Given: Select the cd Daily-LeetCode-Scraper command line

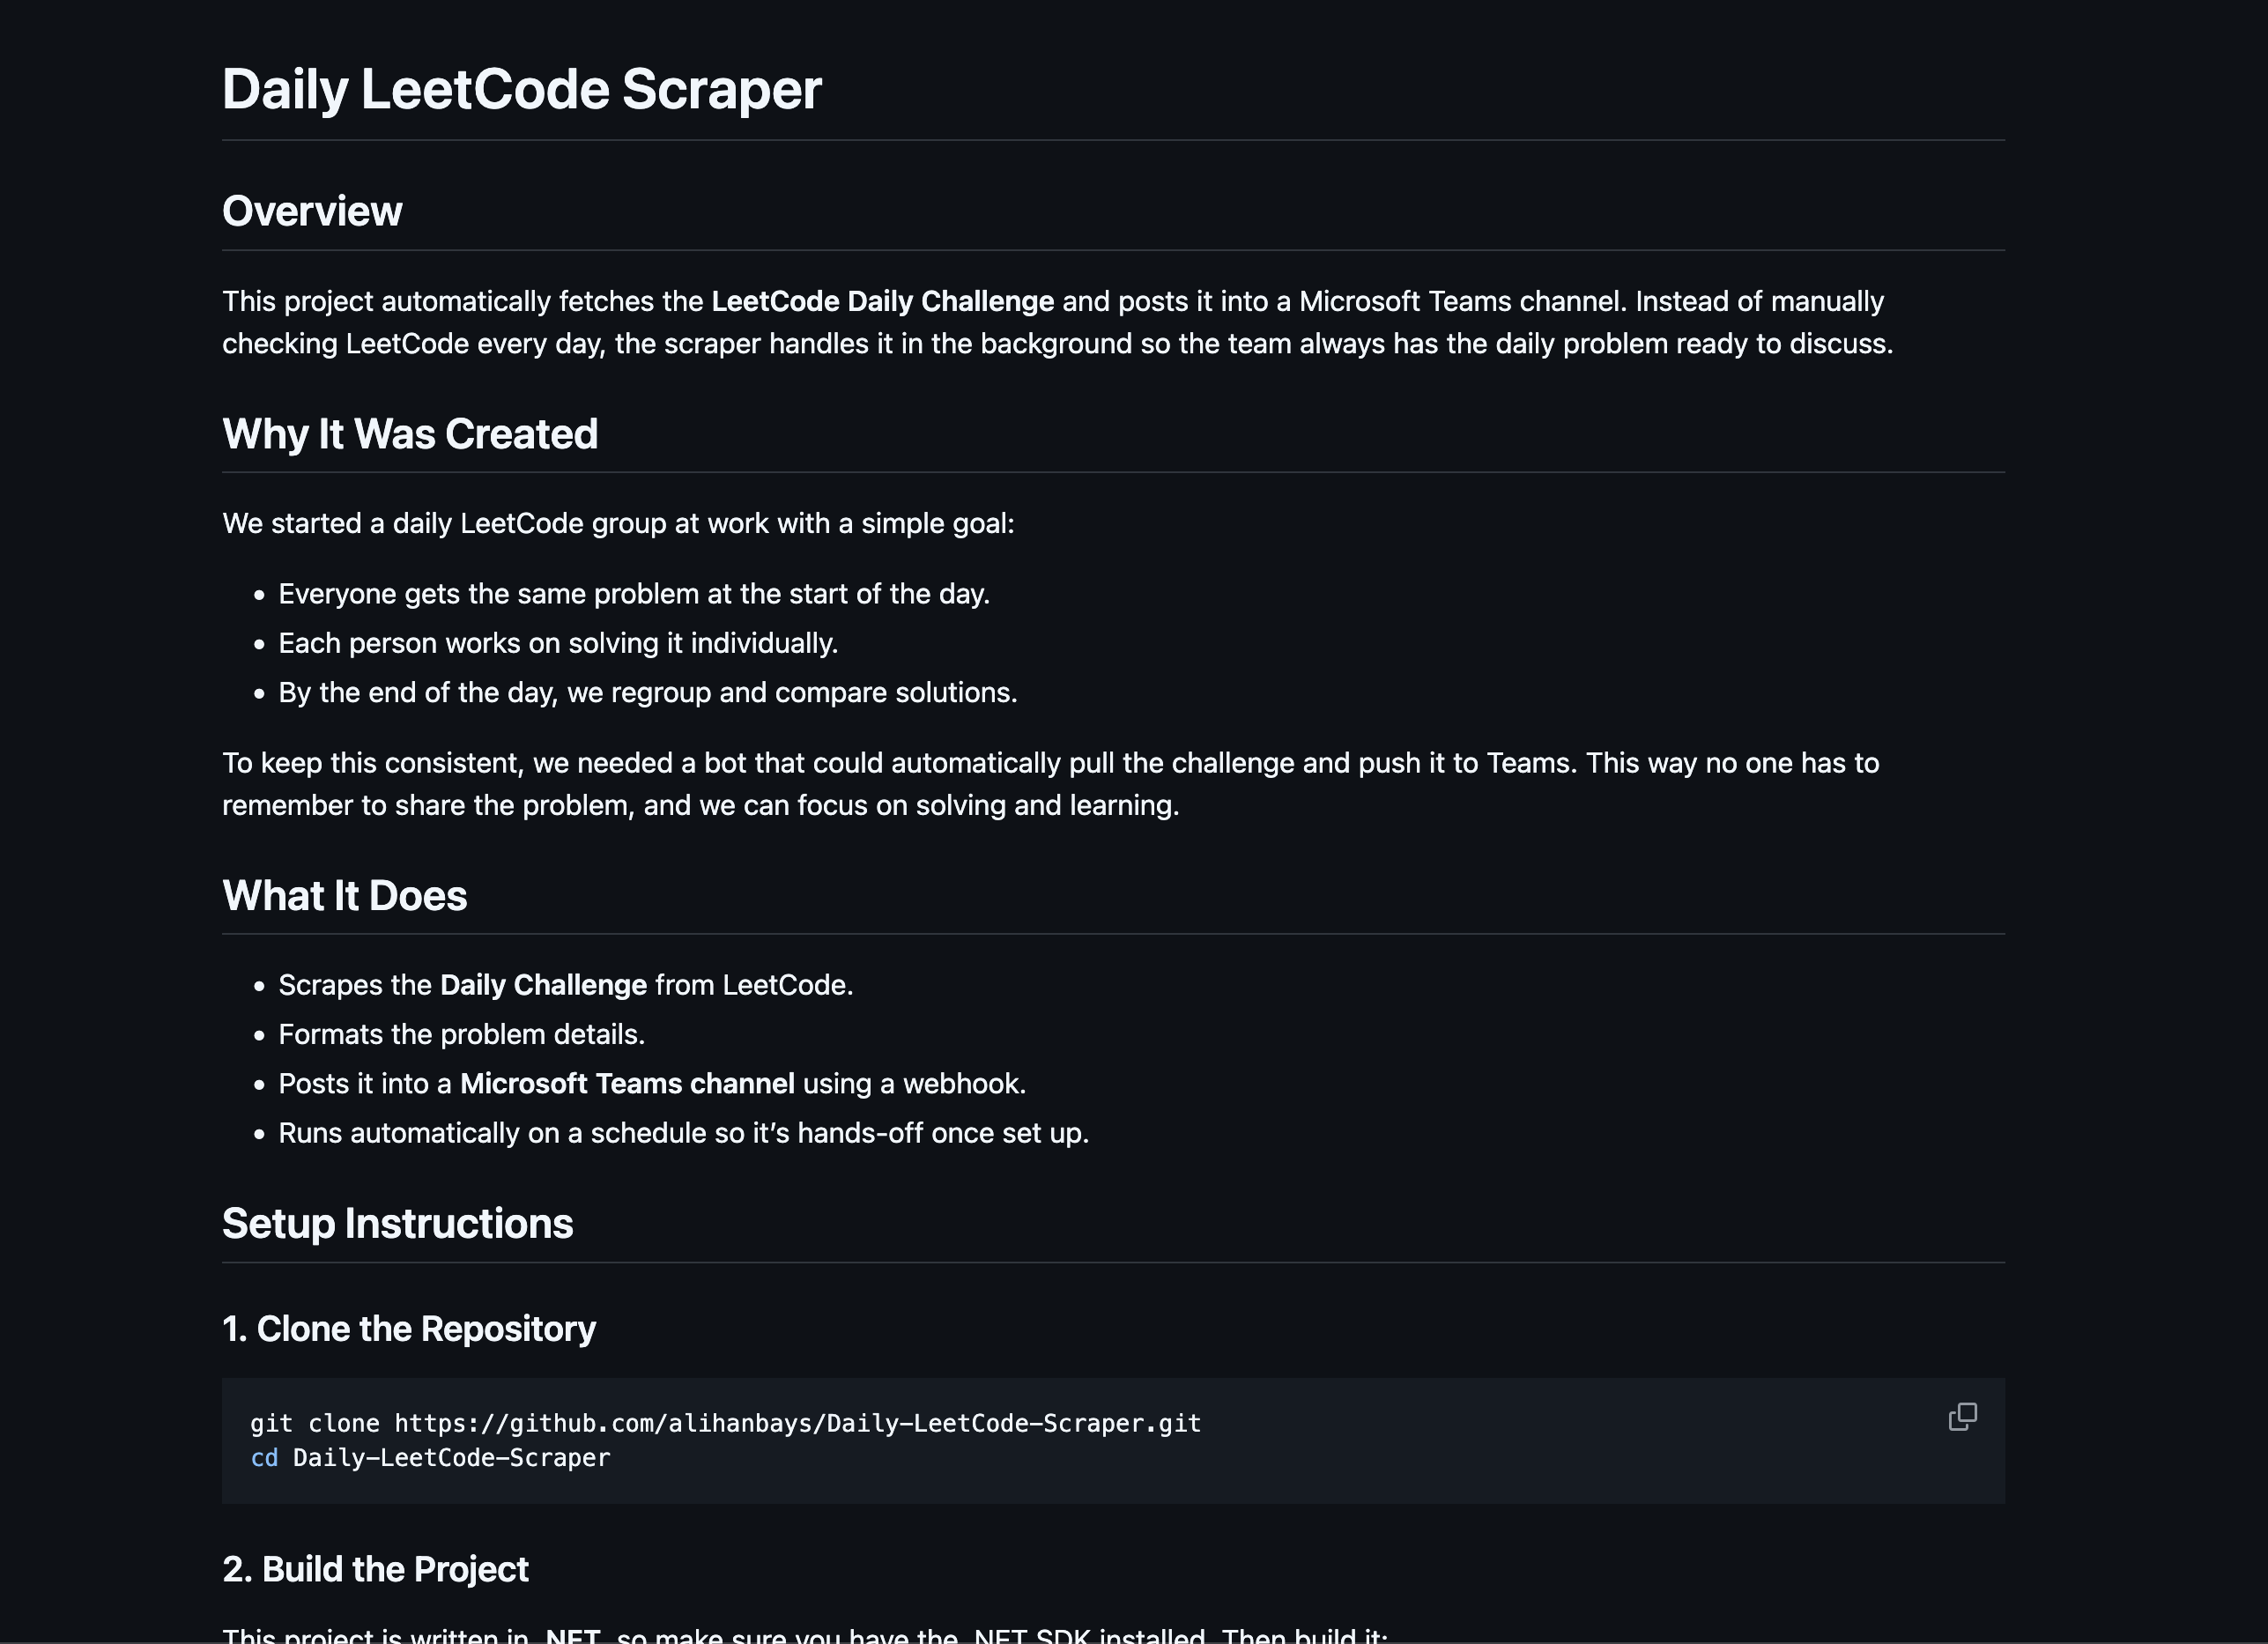Looking at the screenshot, I should [431, 1458].
